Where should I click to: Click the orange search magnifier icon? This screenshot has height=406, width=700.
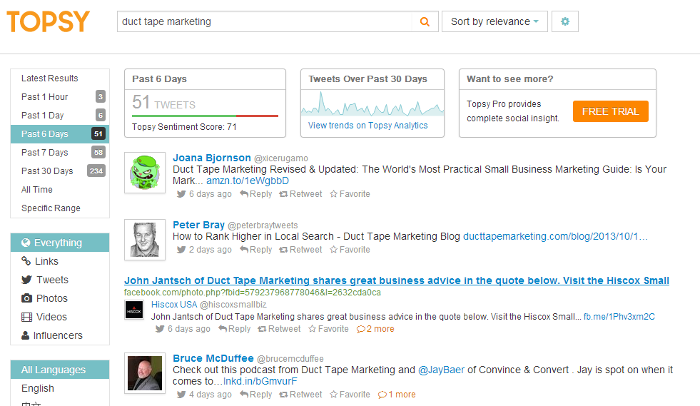(x=425, y=21)
